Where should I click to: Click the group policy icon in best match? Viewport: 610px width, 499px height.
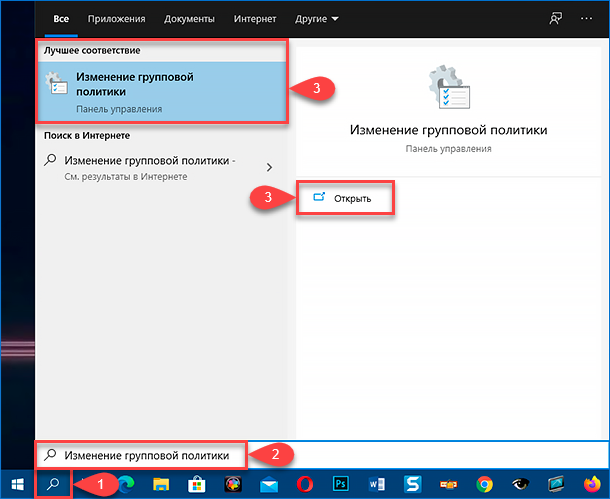point(57,83)
